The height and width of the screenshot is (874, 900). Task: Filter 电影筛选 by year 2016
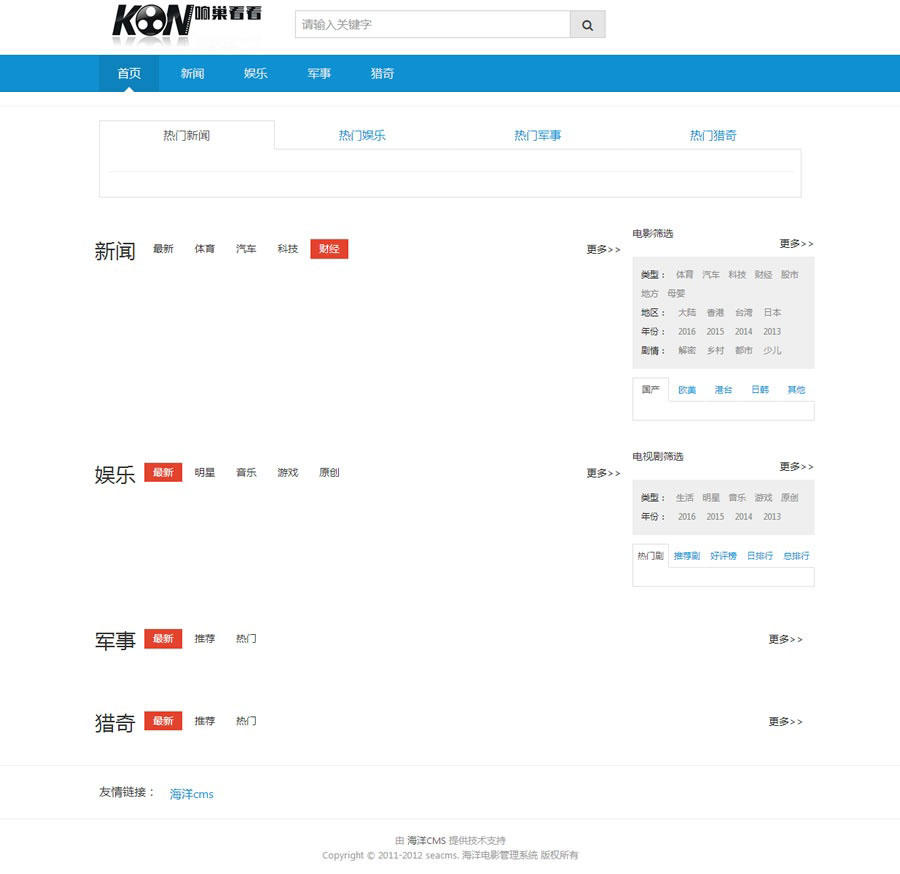(686, 332)
